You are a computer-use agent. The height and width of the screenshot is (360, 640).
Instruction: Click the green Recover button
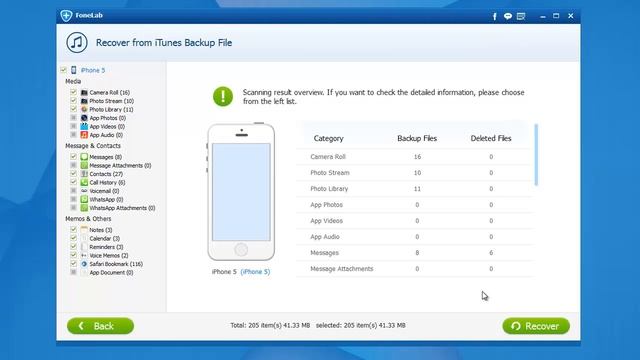[536, 326]
